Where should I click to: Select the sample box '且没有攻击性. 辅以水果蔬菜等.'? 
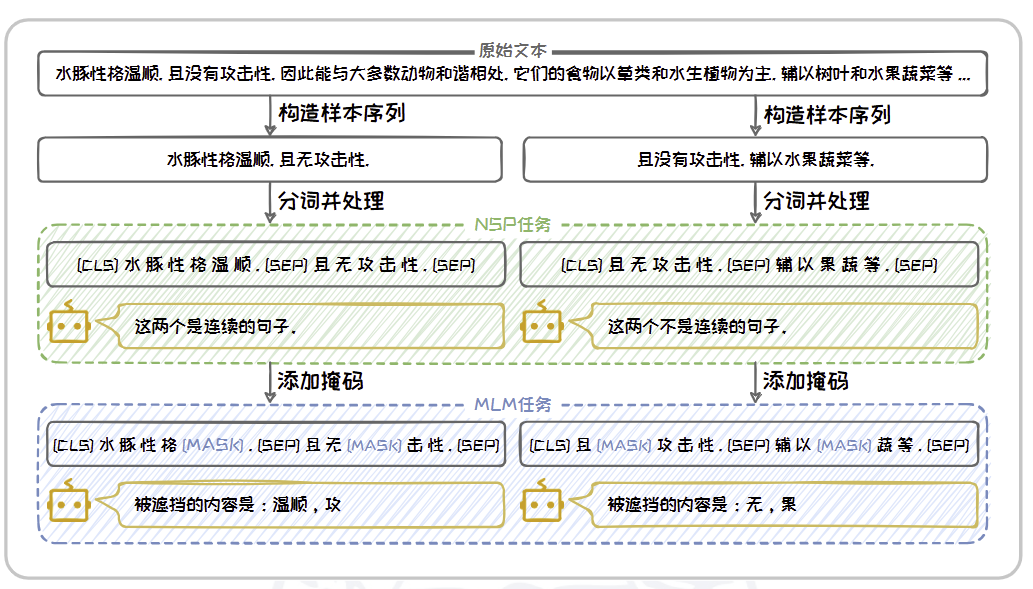[755, 160]
